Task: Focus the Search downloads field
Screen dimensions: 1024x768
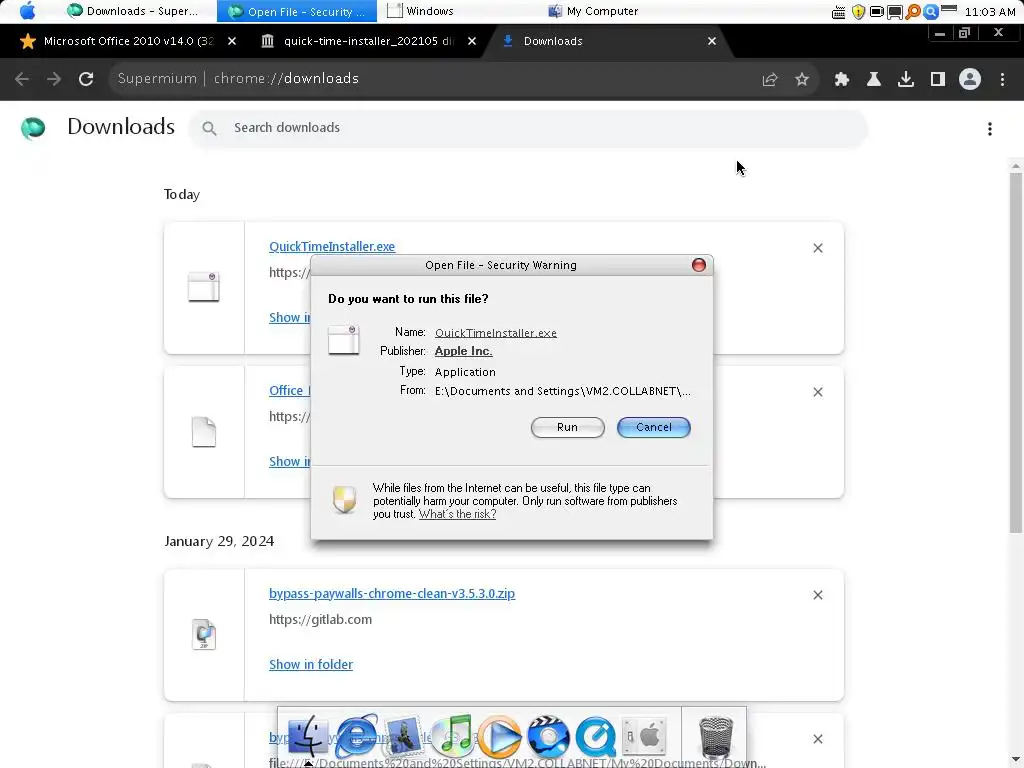Action: 528,128
